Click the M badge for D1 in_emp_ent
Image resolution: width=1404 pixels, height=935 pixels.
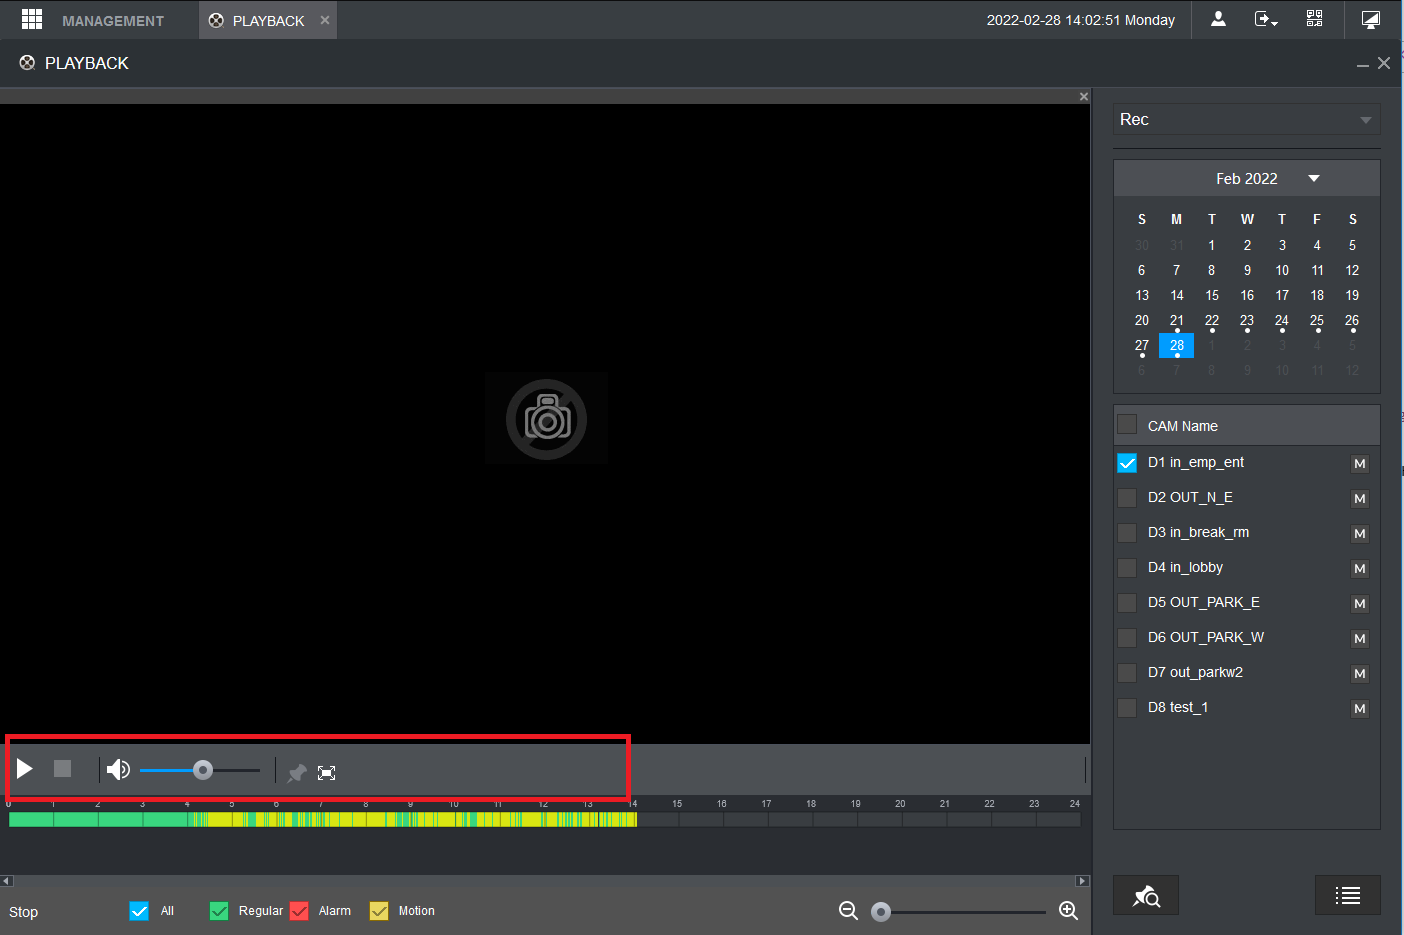click(x=1359, y=463)
